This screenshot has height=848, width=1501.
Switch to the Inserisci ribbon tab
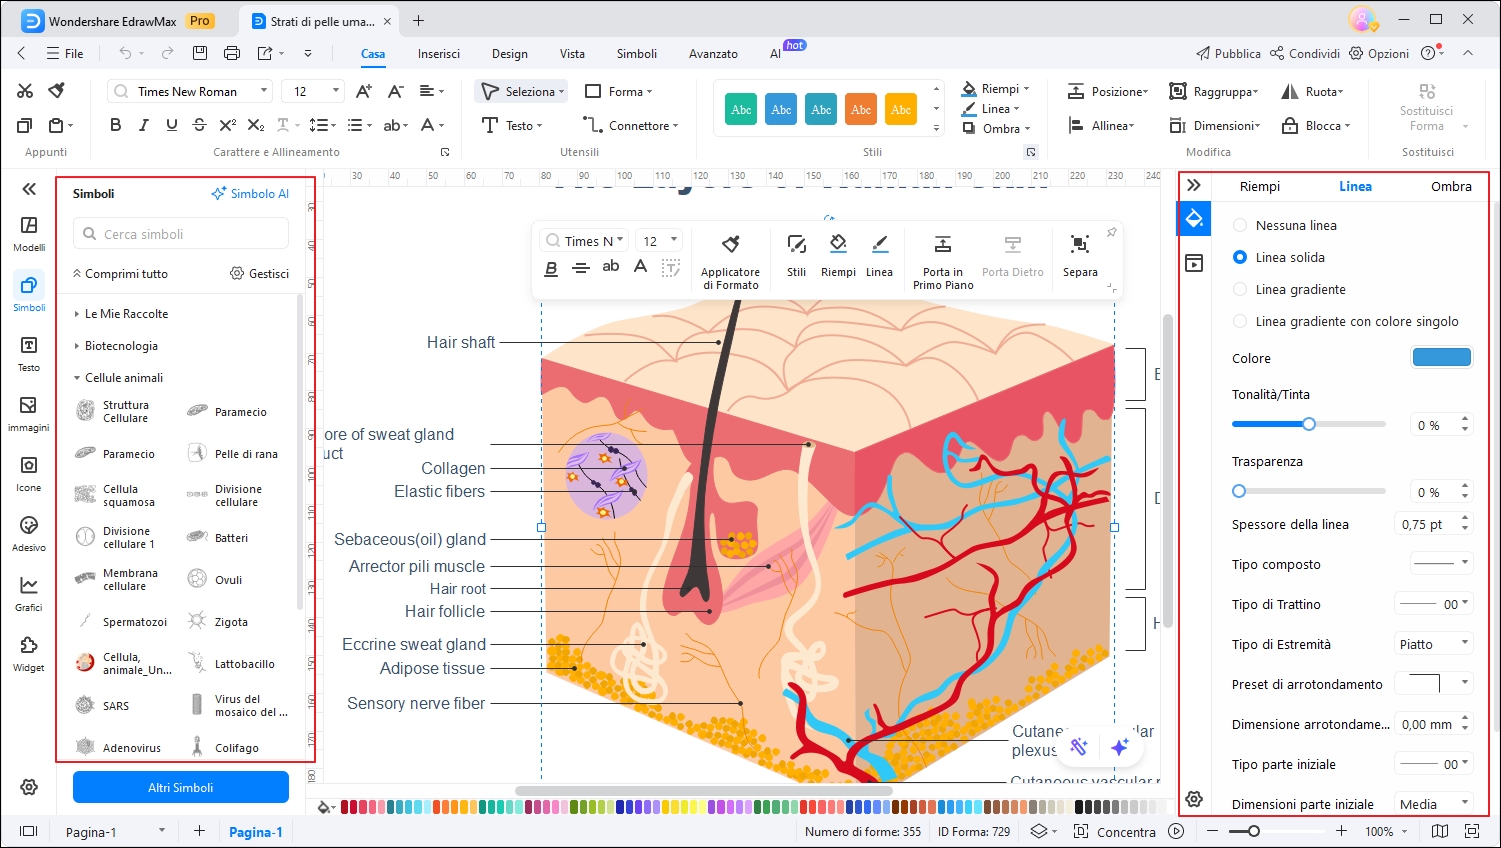point(439,54)
